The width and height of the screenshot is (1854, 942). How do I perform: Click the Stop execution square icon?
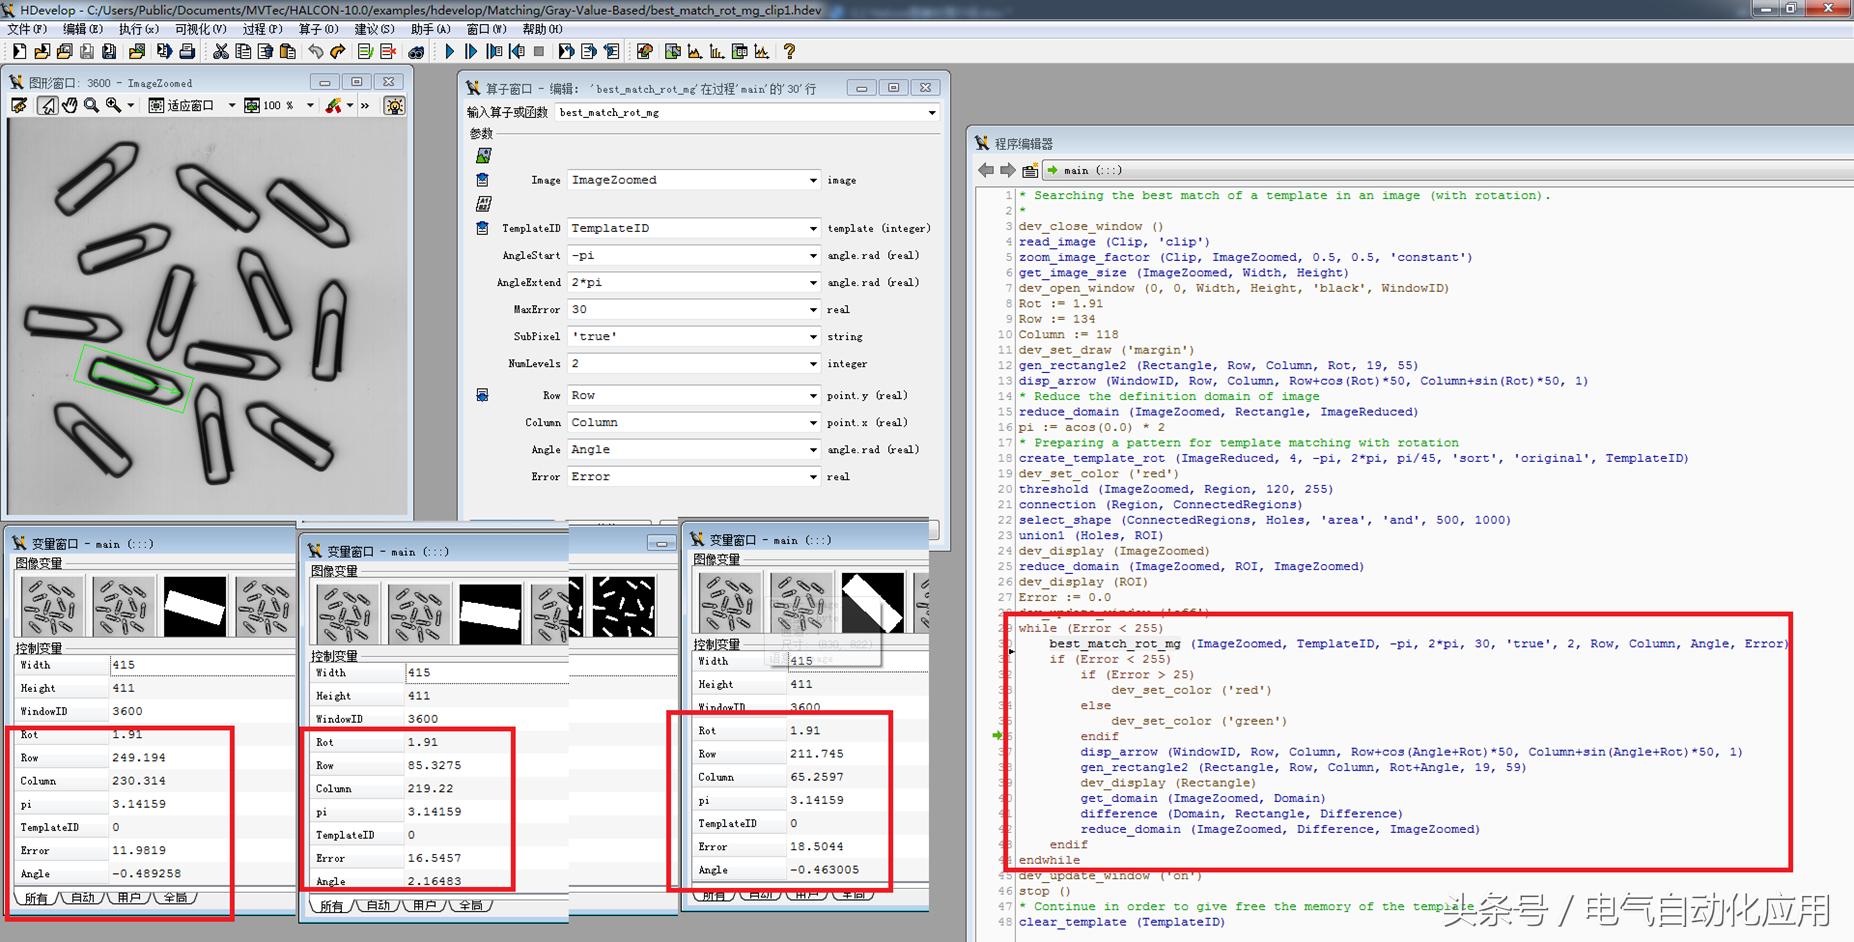point(539,51)
